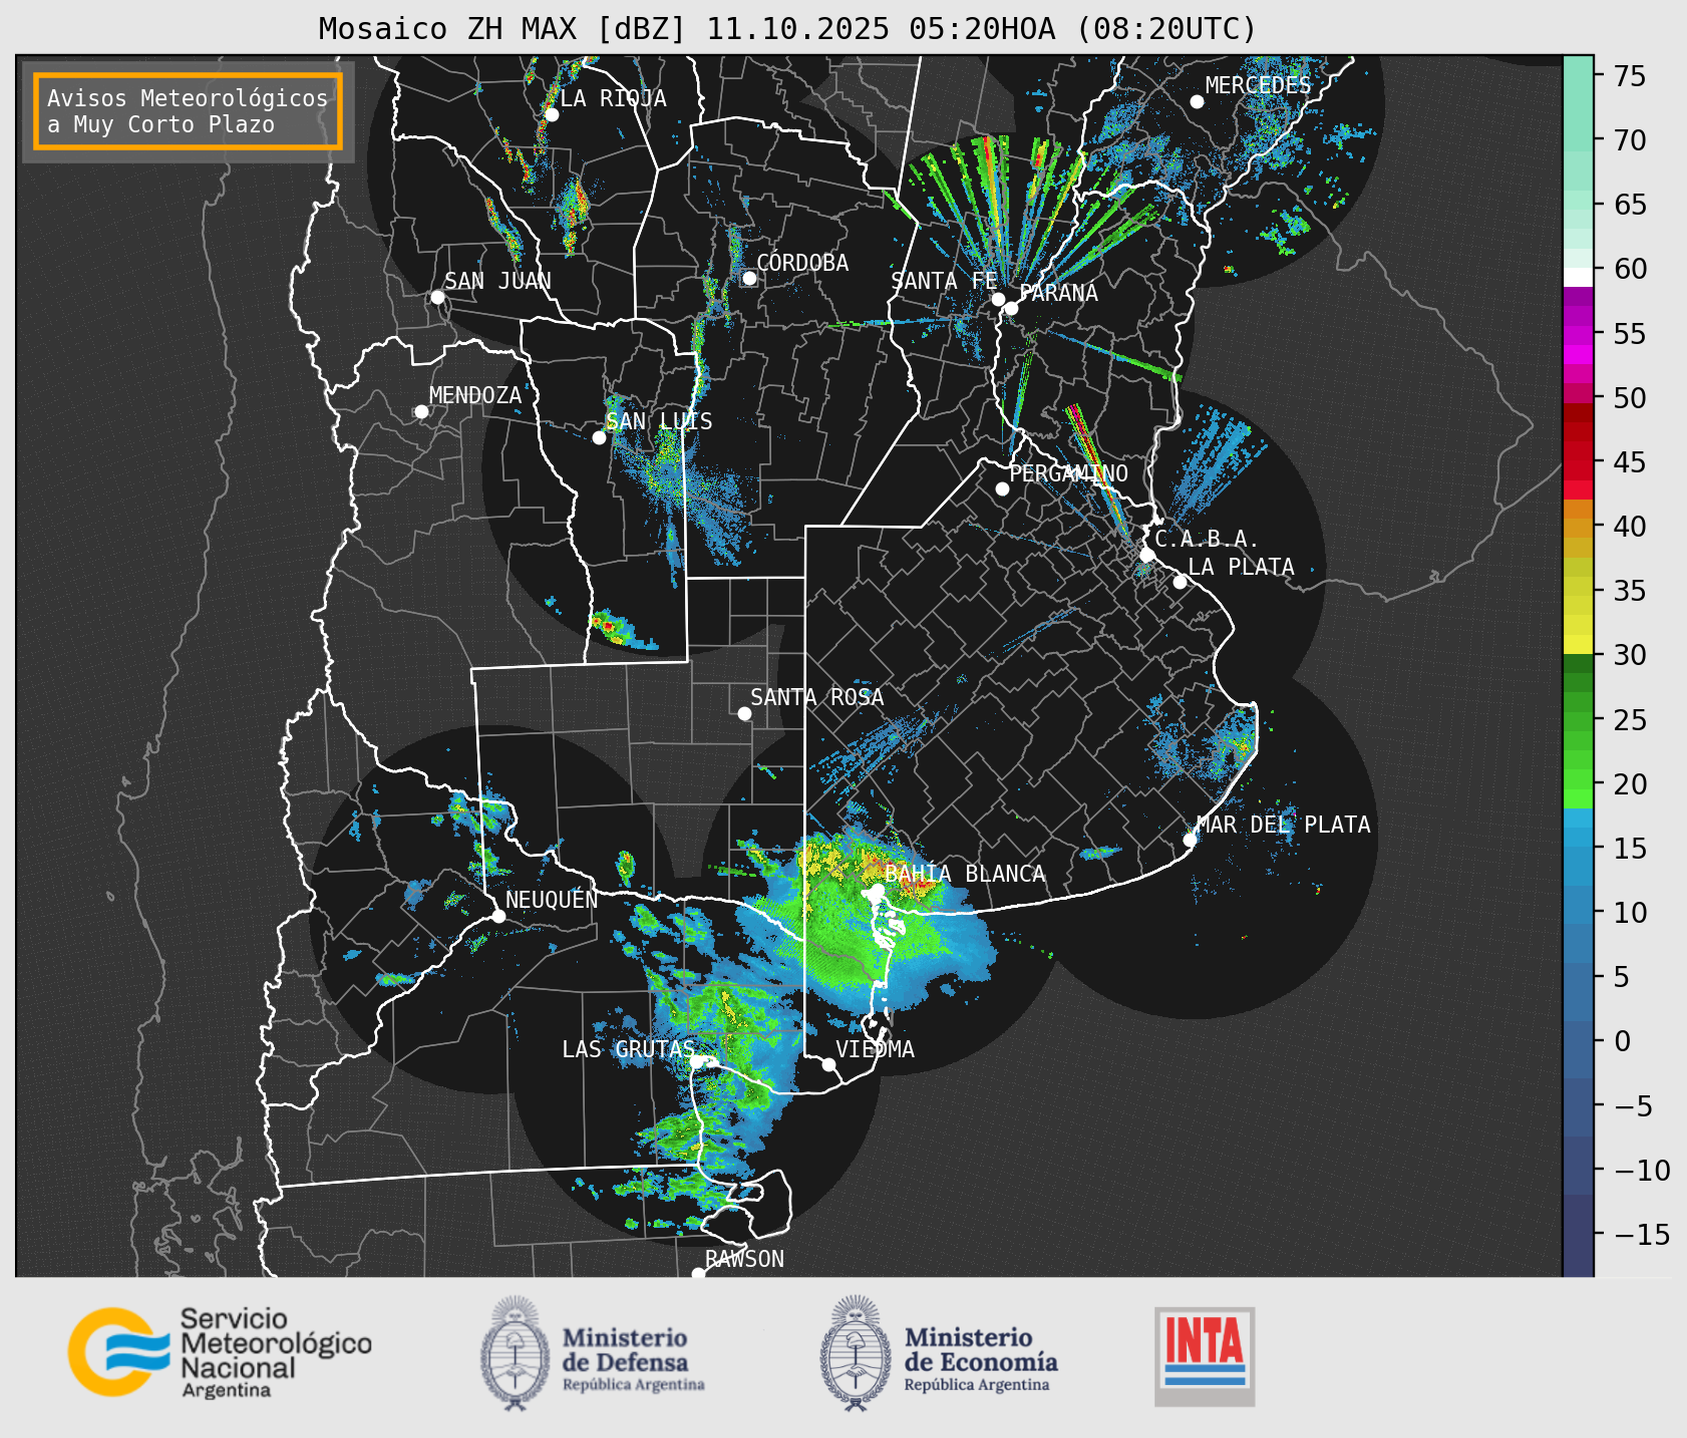Click the Mar del Plata city marker dot
1687x1438 pixels.
click(x=1190, y=840)
